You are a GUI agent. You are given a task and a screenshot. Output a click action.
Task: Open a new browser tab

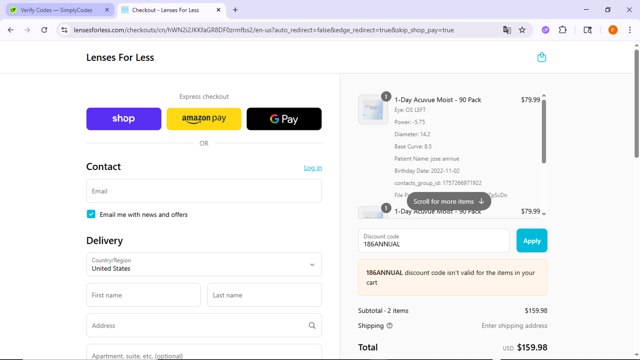[235, 10]
